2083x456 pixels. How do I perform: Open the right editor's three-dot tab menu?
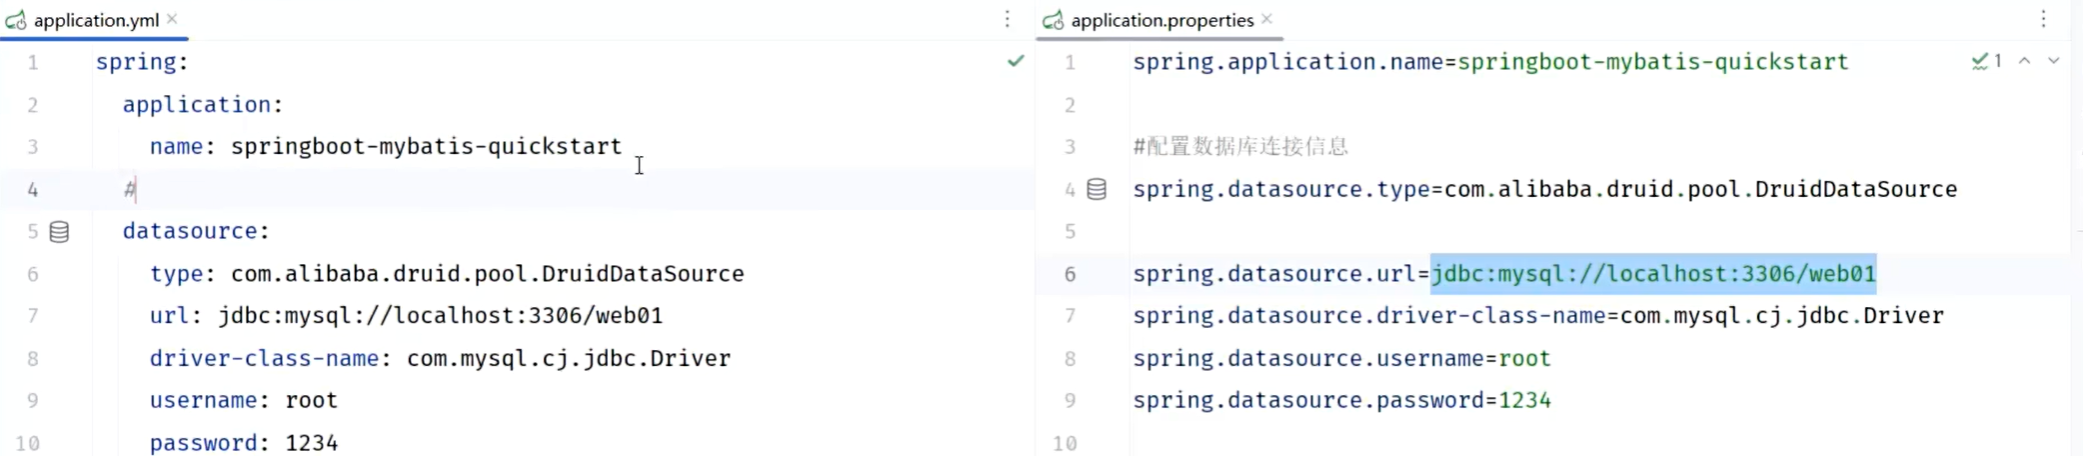click(x=2043, y=19)
